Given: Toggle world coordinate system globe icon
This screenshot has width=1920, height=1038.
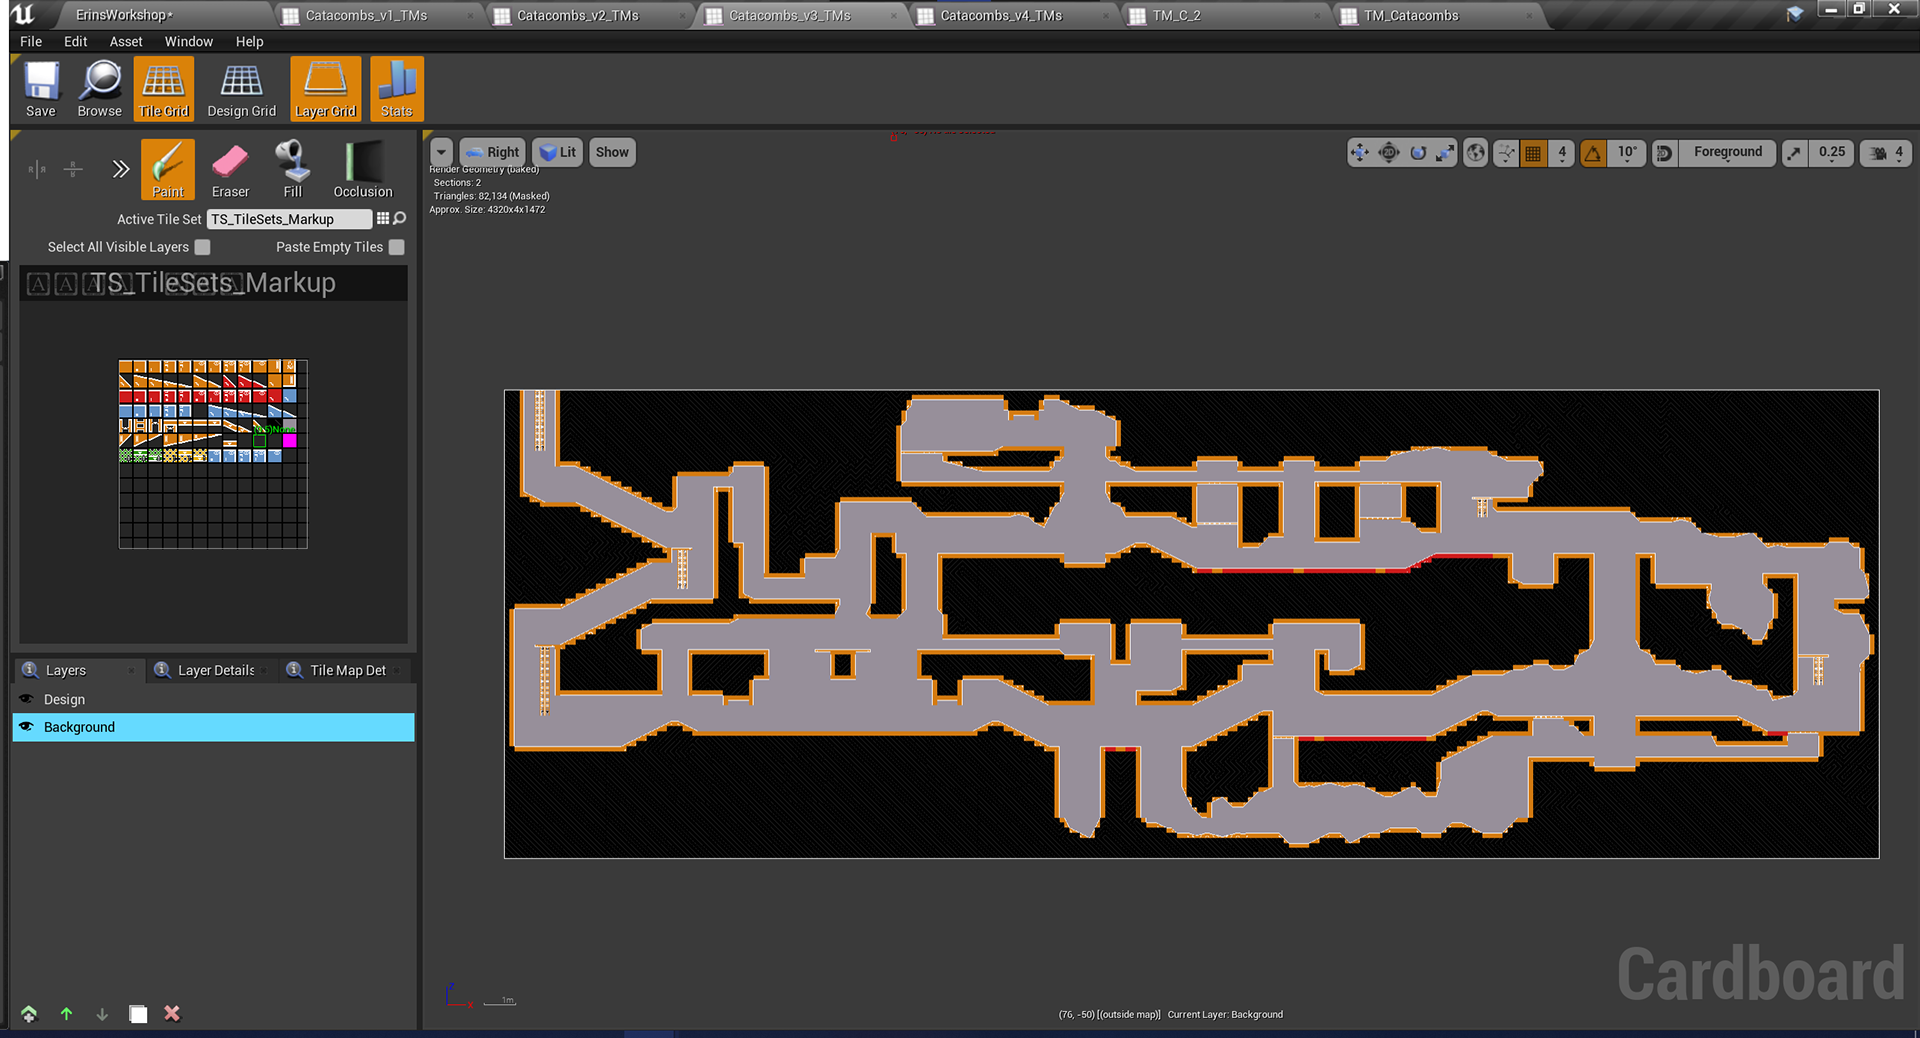Looking at the screenshot, I should (x=1476, y=153).
